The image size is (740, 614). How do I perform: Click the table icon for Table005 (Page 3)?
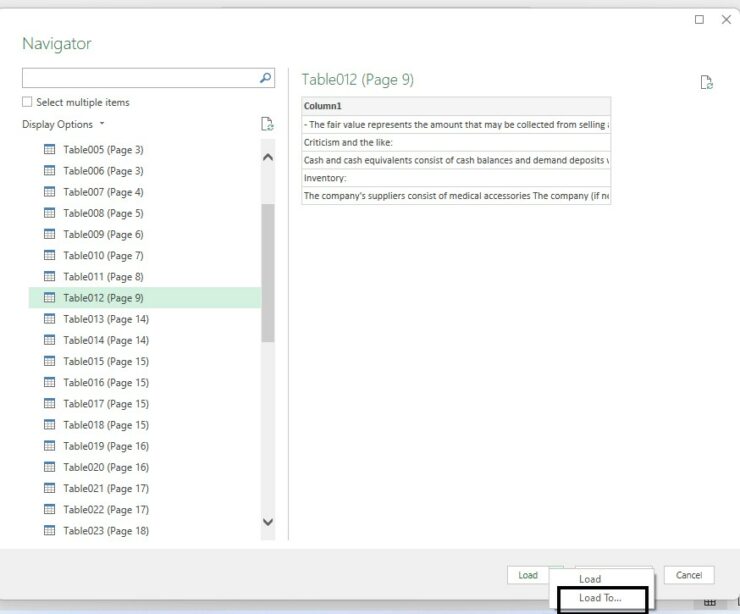pos(49,150)
